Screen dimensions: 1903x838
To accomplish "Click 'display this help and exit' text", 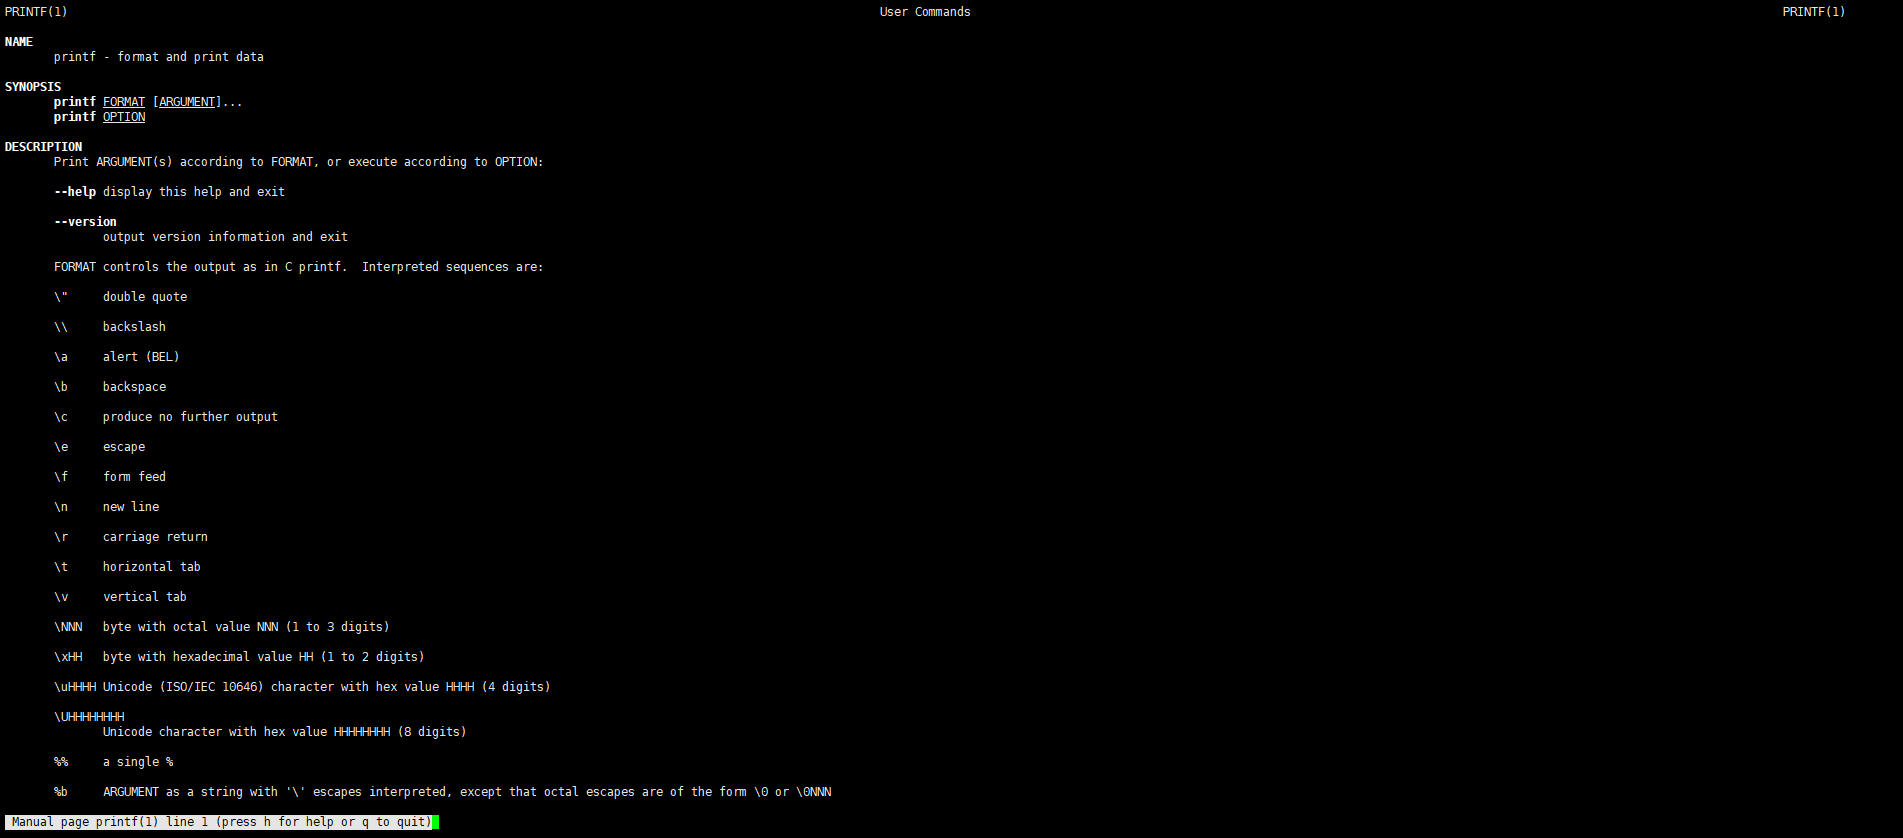I will click(194, 192).
